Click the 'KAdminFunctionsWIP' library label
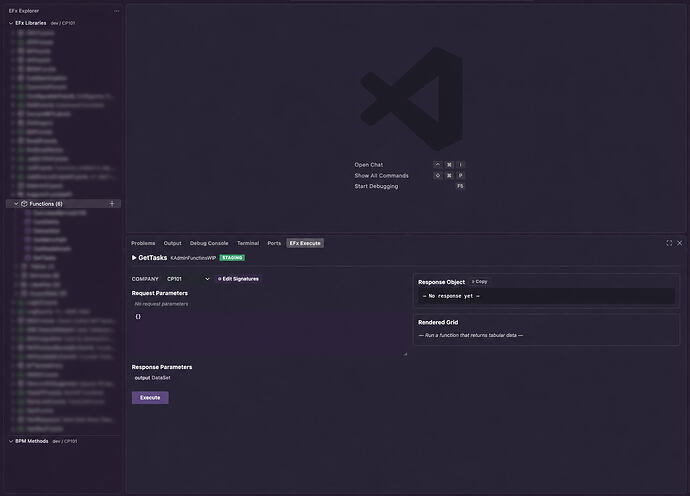Image resolution: width=690 pixels, height=496 pixels. (x=193, y=258)
